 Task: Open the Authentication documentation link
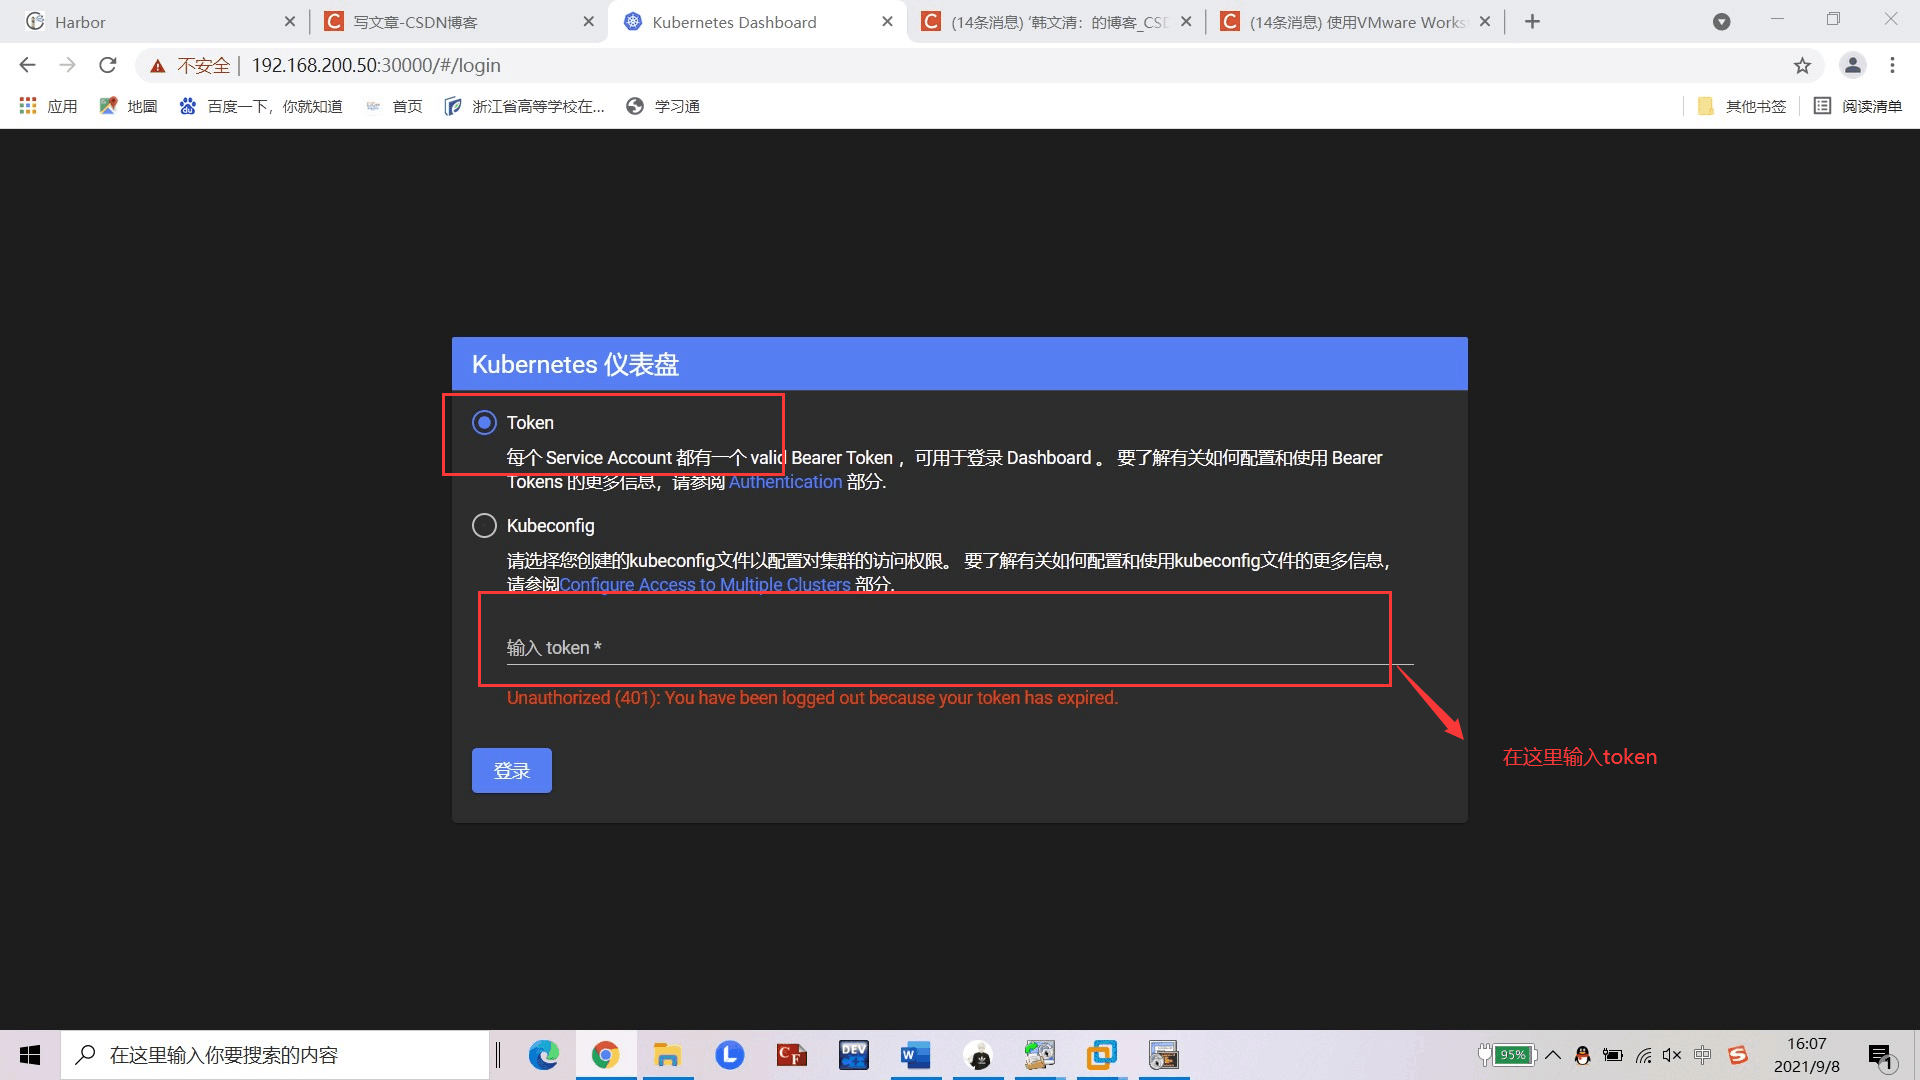(785, 481)
